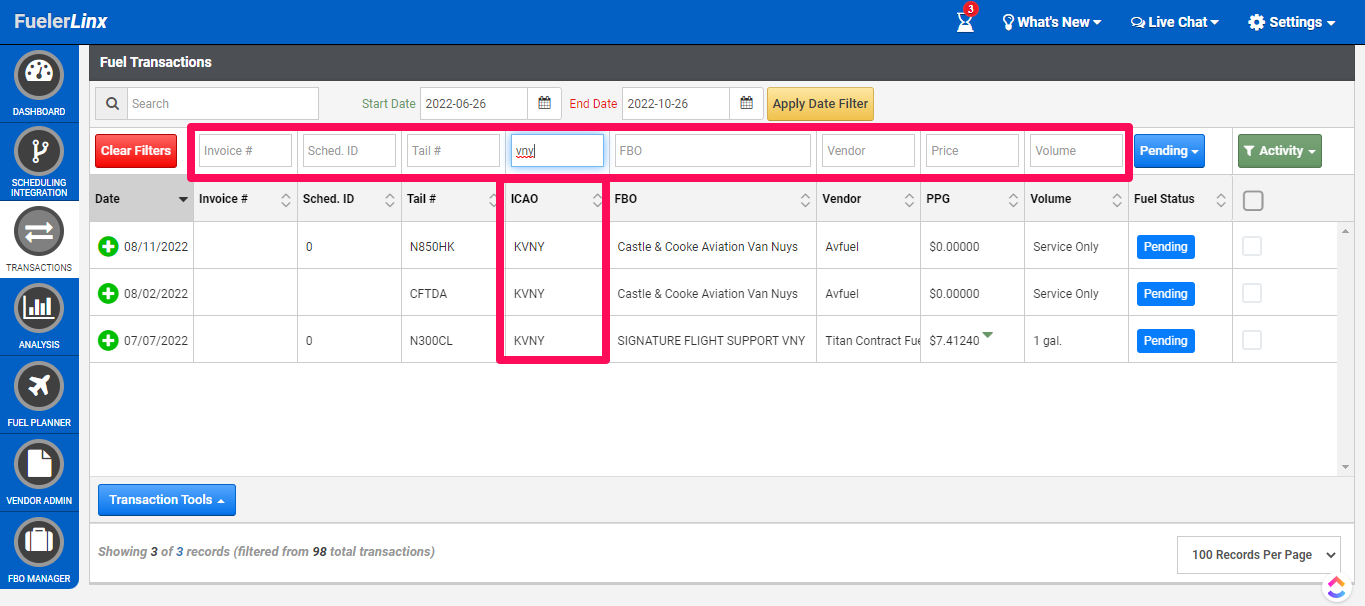
Task: Open Vendor Admin document icon
Action: click(39, 464)
